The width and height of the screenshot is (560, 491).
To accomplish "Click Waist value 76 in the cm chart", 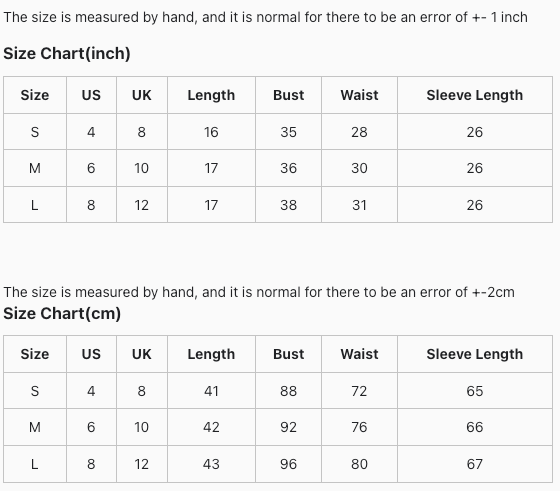I will 359,427.
